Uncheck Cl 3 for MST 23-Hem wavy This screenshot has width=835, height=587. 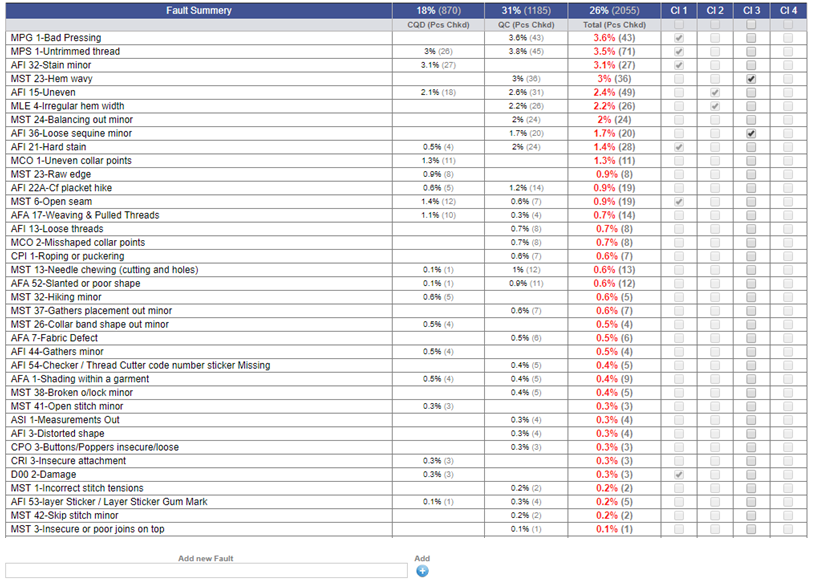751,79
